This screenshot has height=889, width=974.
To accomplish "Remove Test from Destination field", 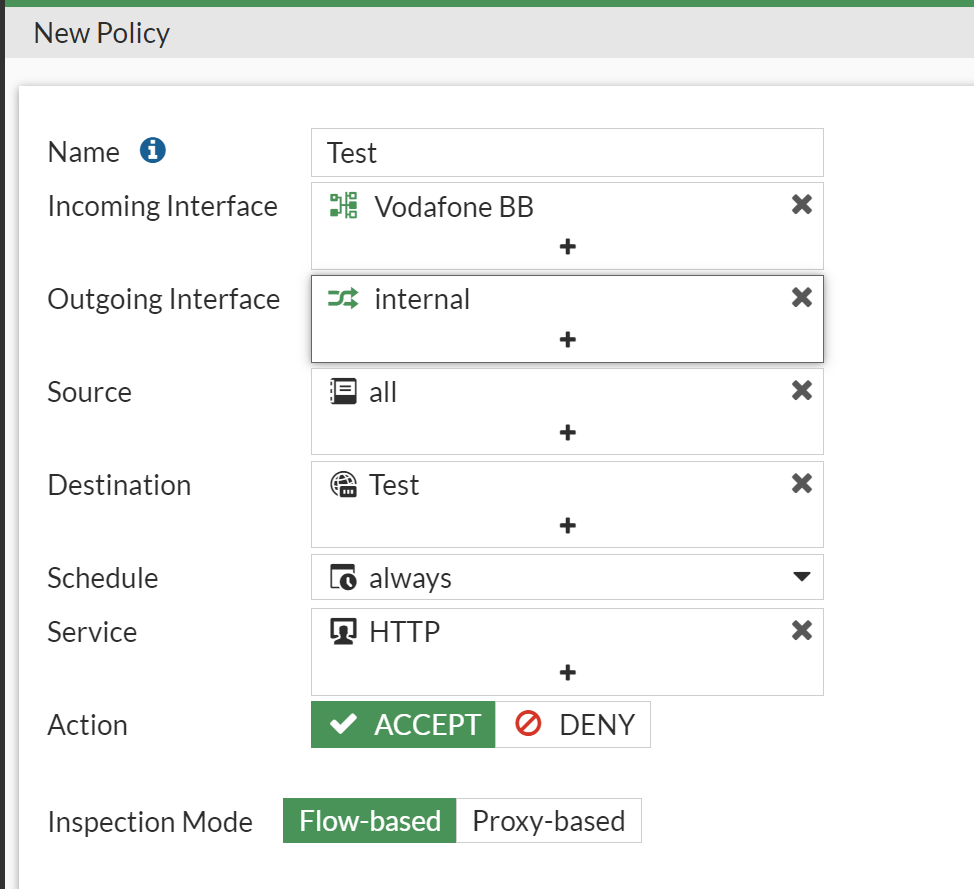I will click(x=801, y=484).
